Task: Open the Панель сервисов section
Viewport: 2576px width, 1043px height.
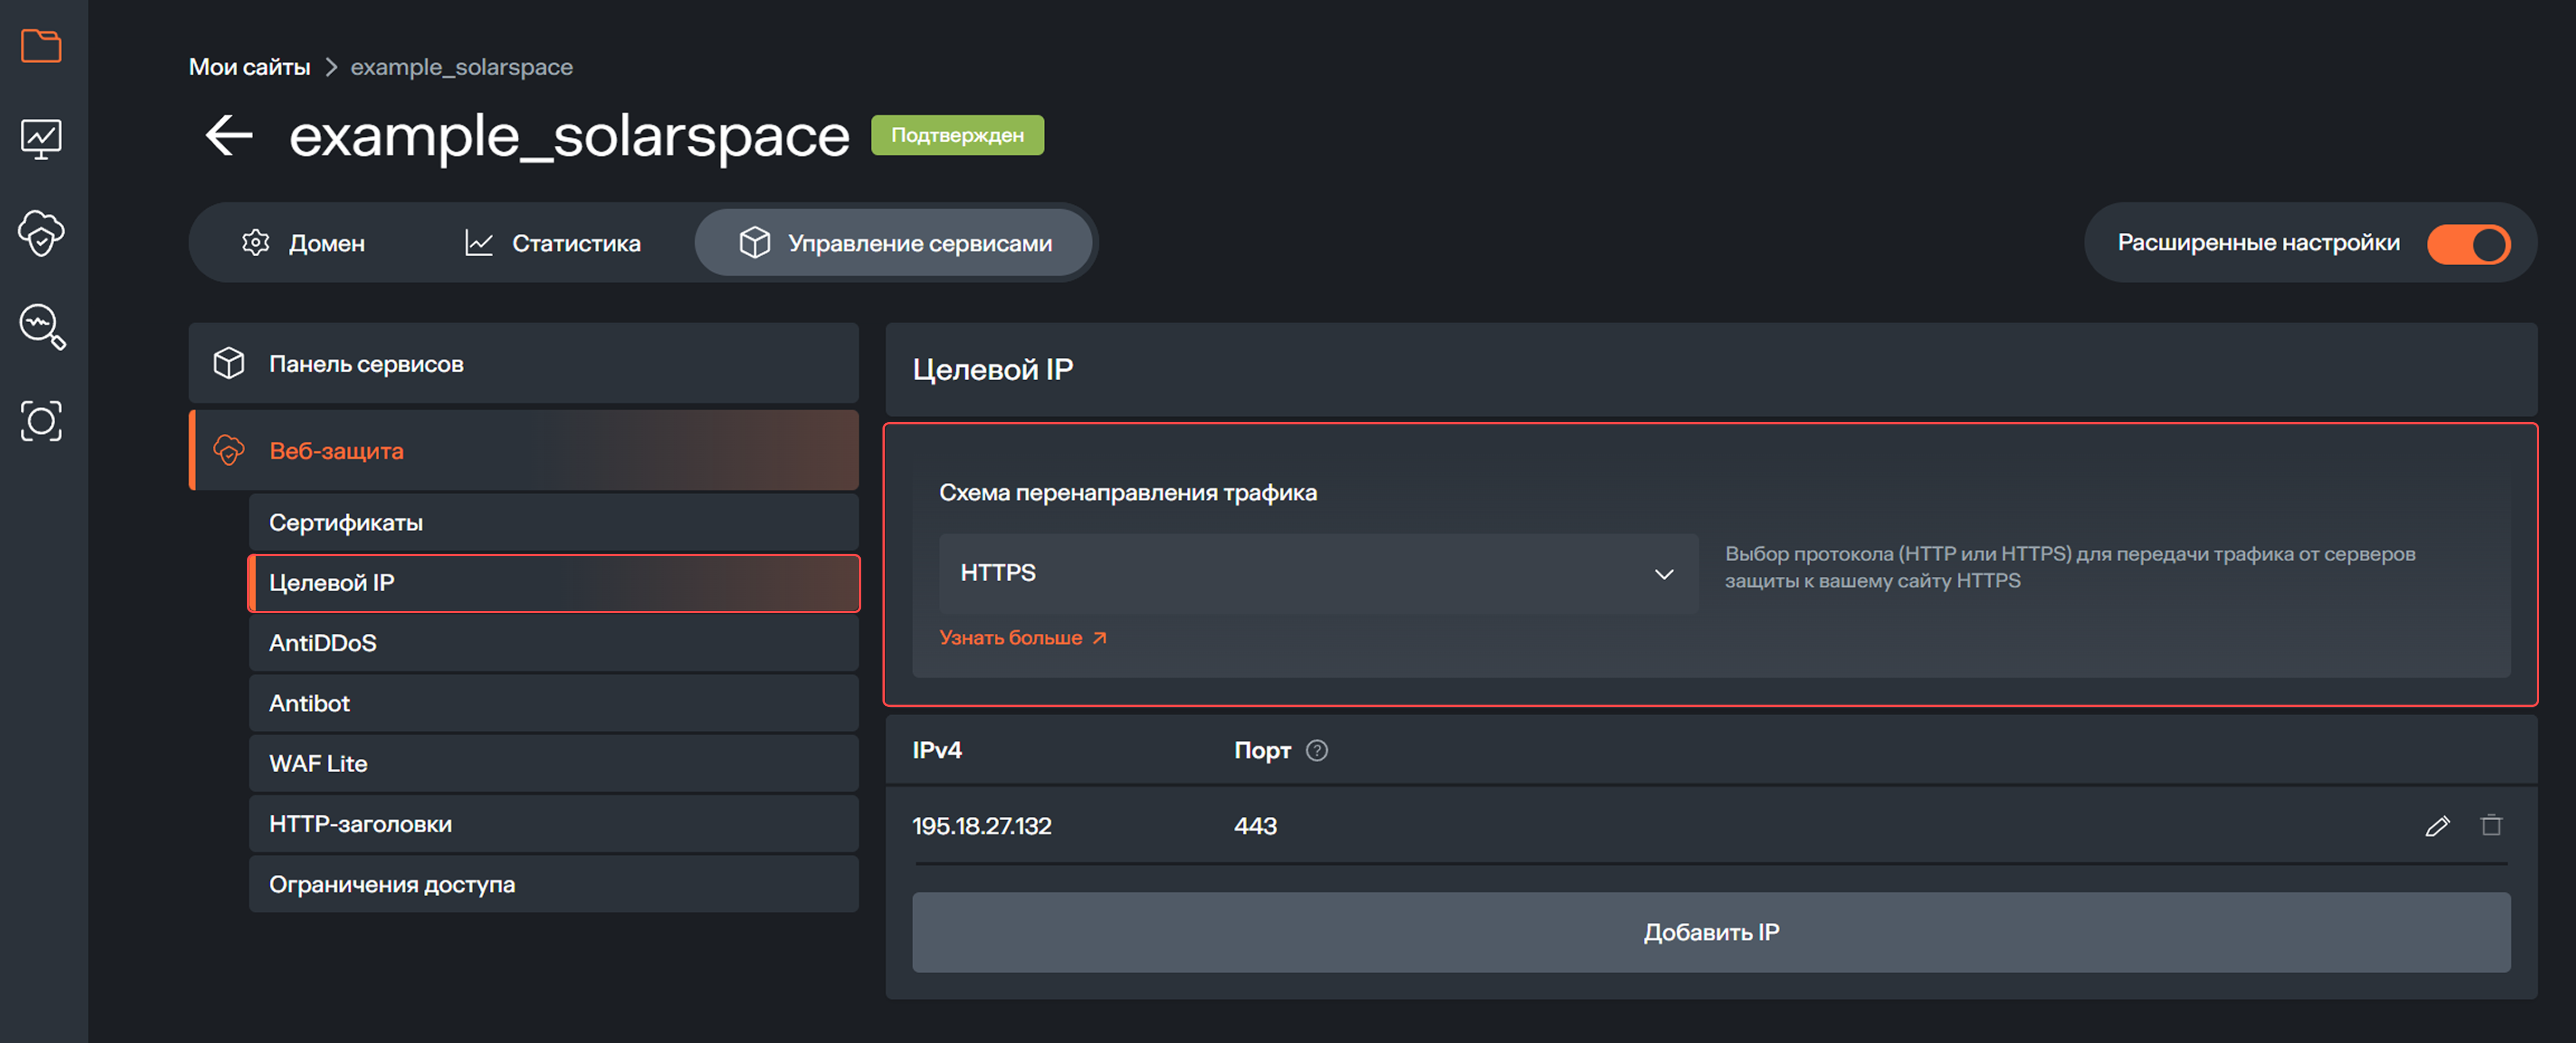Action: (365, 363)
